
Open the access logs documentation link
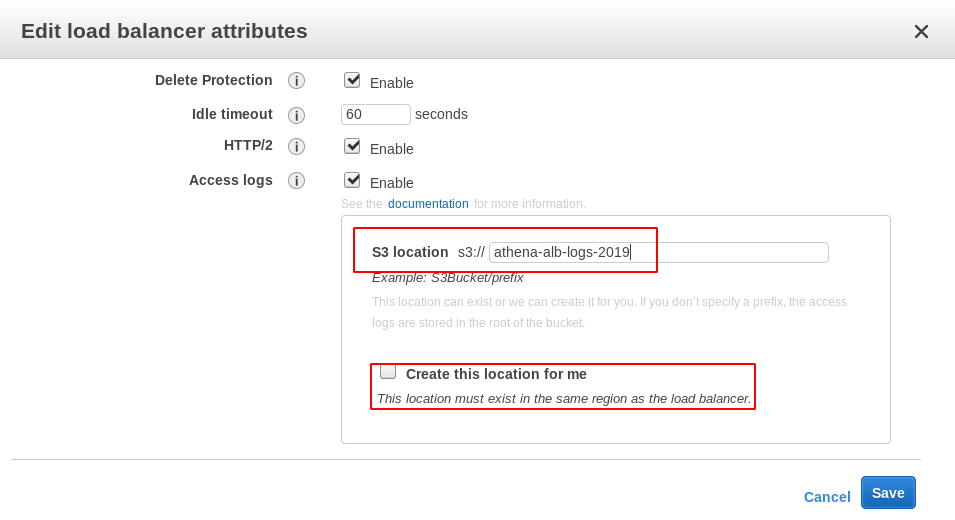click(x=428, y=204)
